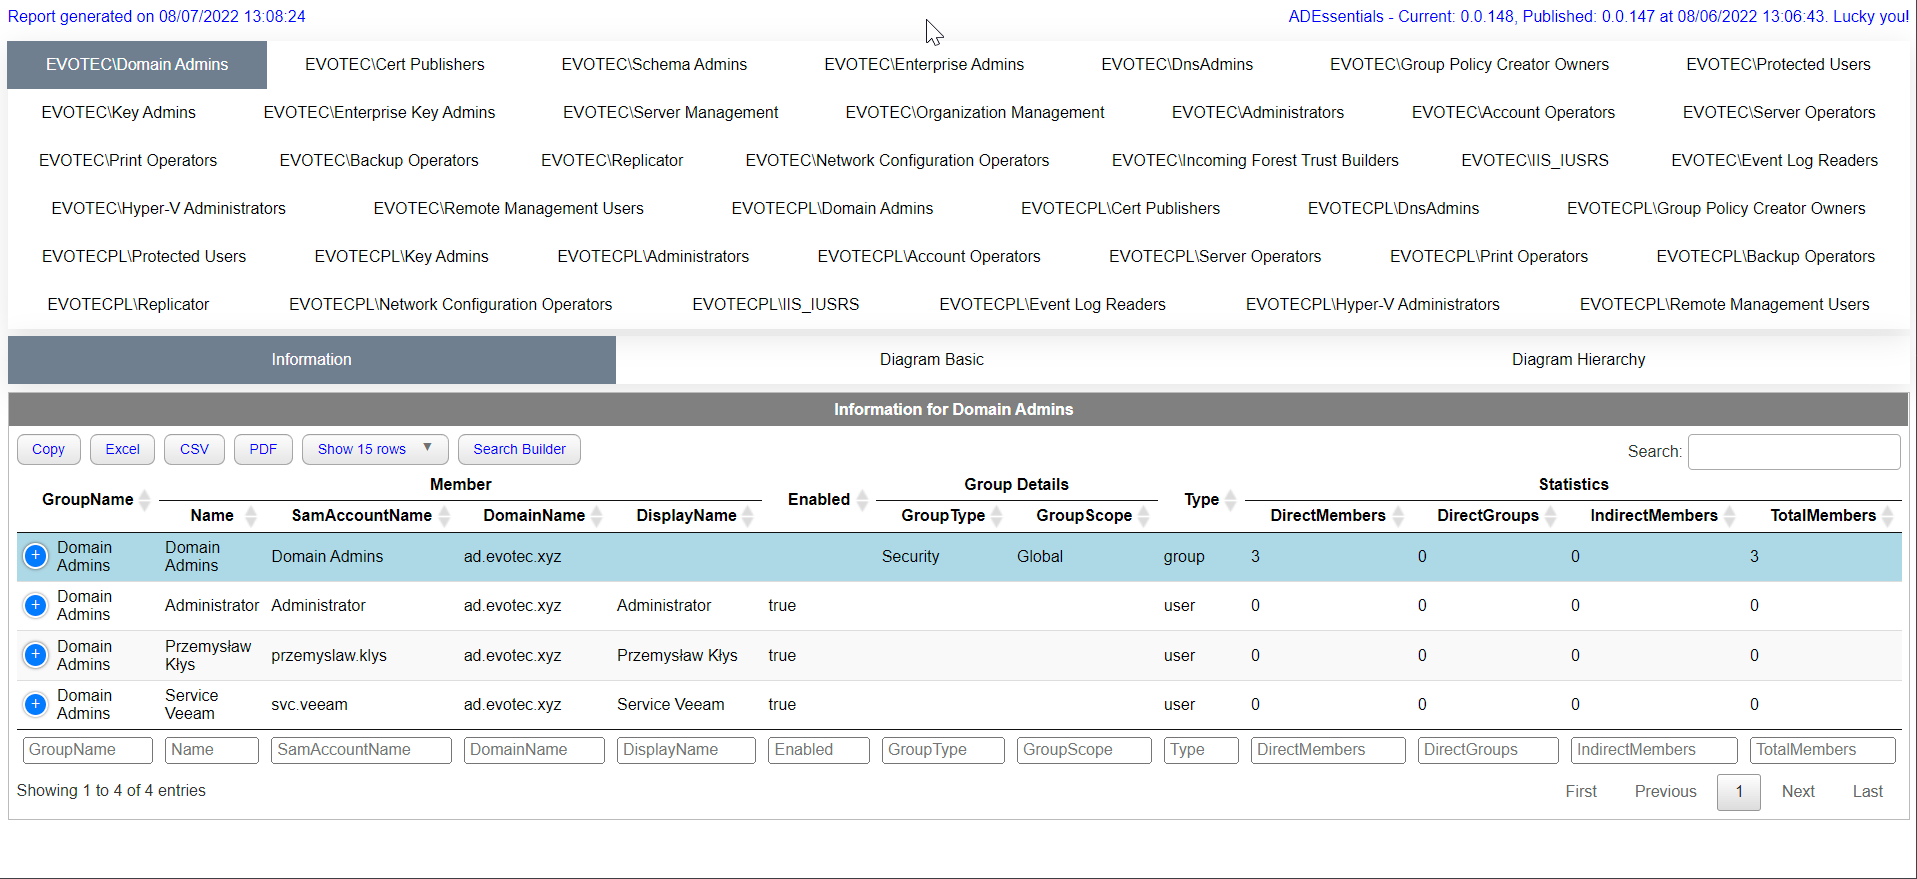Open the Show 15 rows dropdown

click(374, 449)
